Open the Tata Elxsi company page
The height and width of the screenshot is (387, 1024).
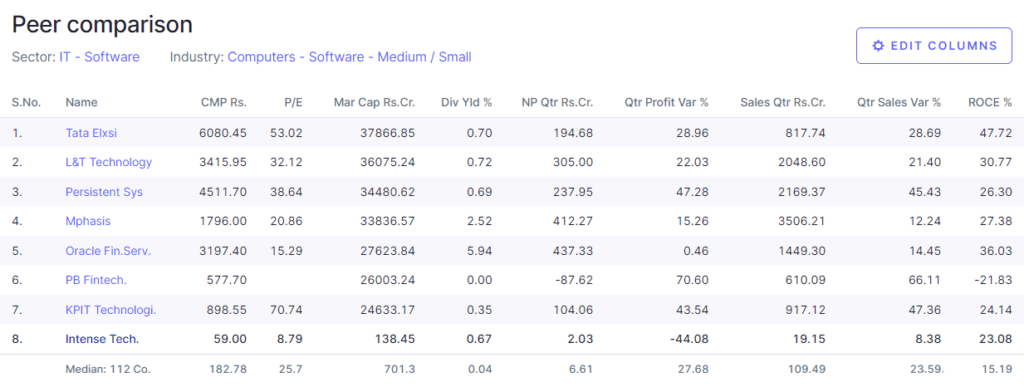[x=91, y=133]
